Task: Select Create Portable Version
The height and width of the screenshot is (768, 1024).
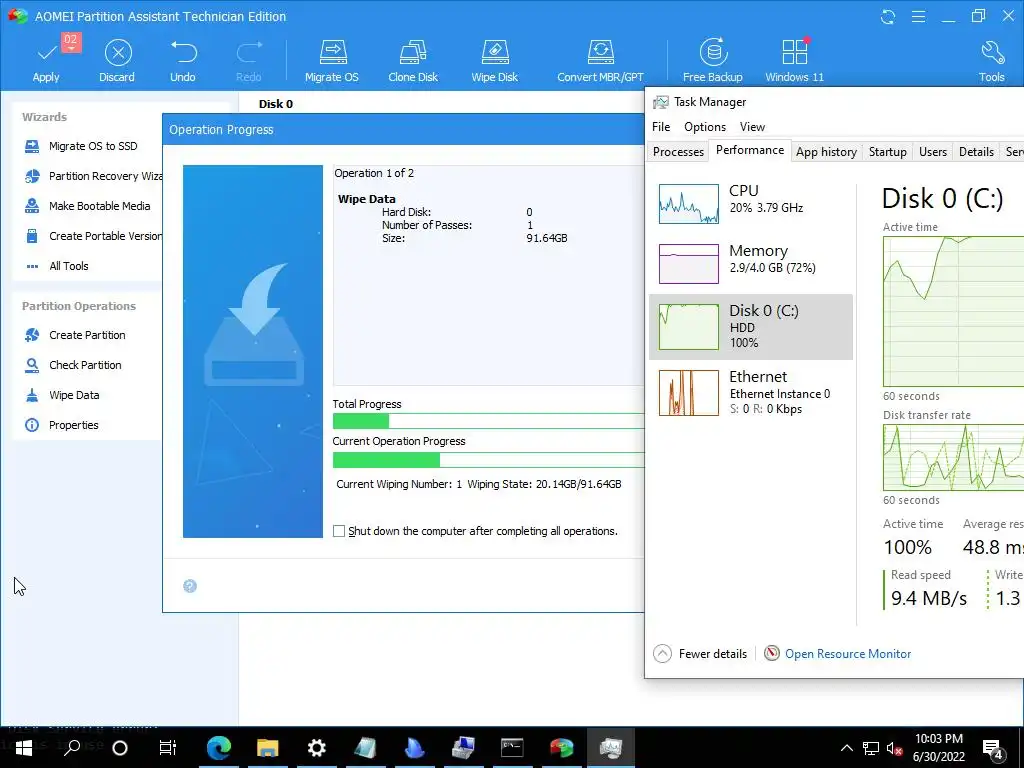Action: tap(93, 236)
